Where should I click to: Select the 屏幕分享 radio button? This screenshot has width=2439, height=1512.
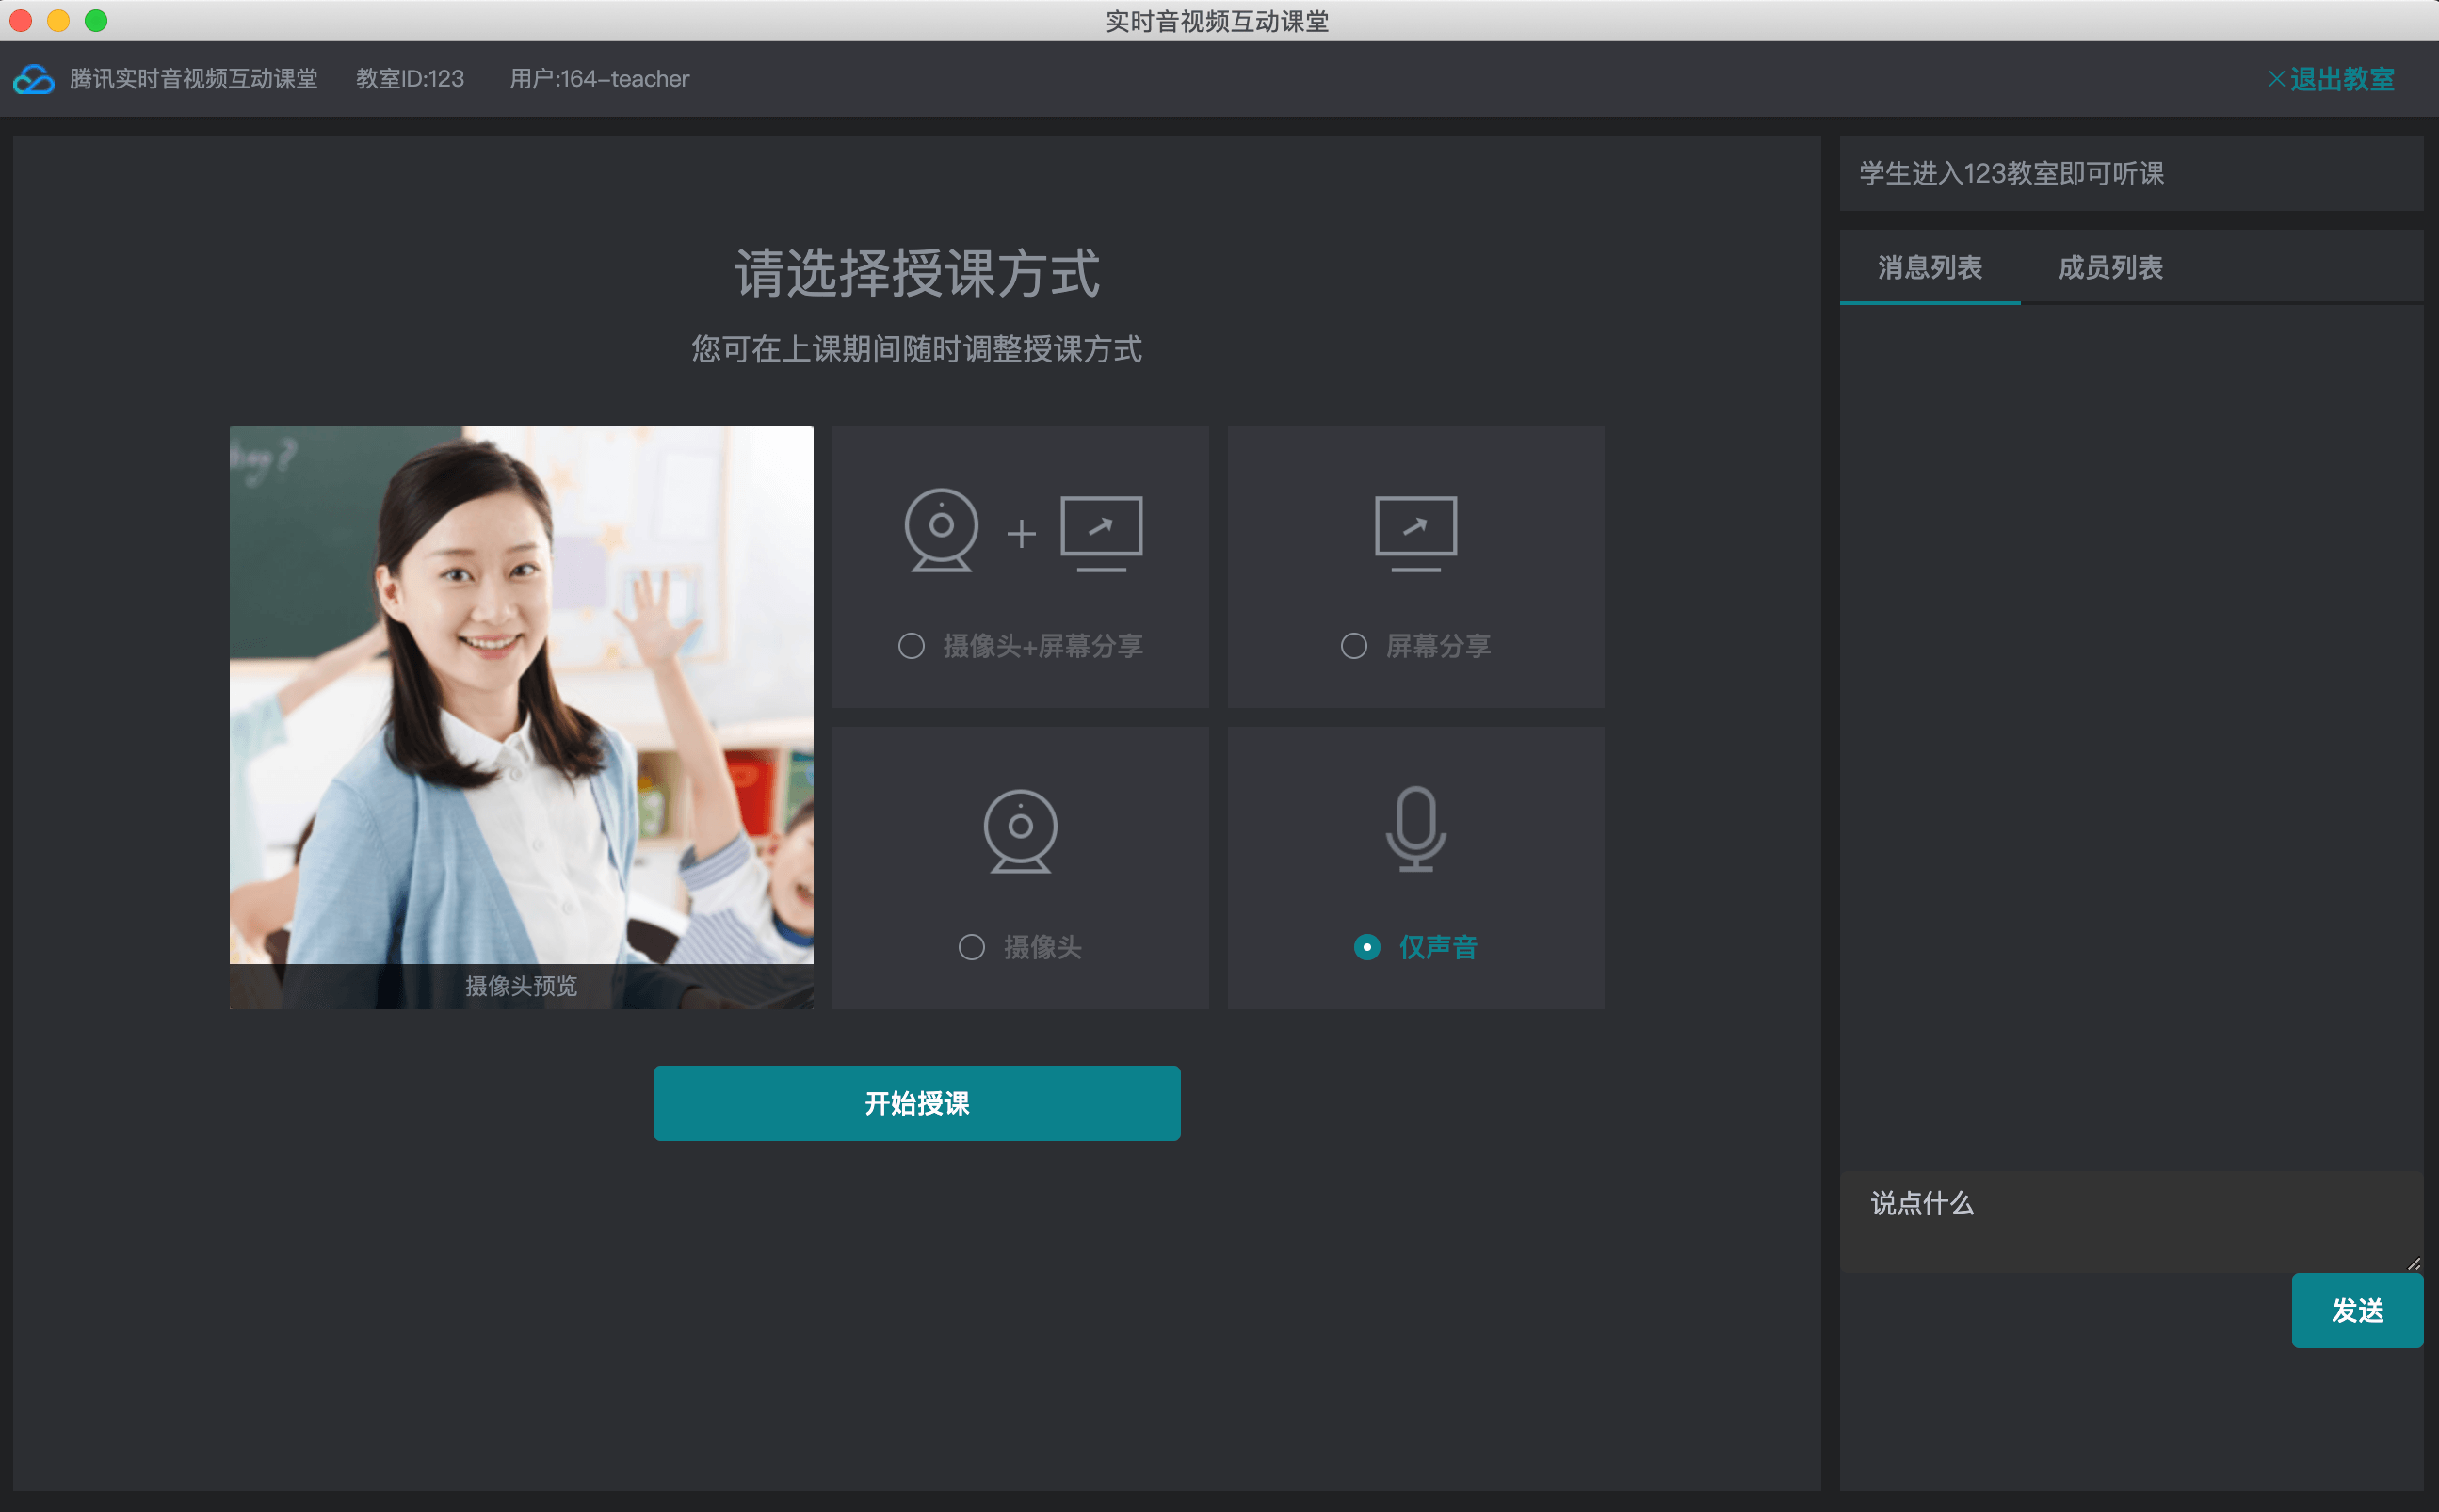point(1353,646)
